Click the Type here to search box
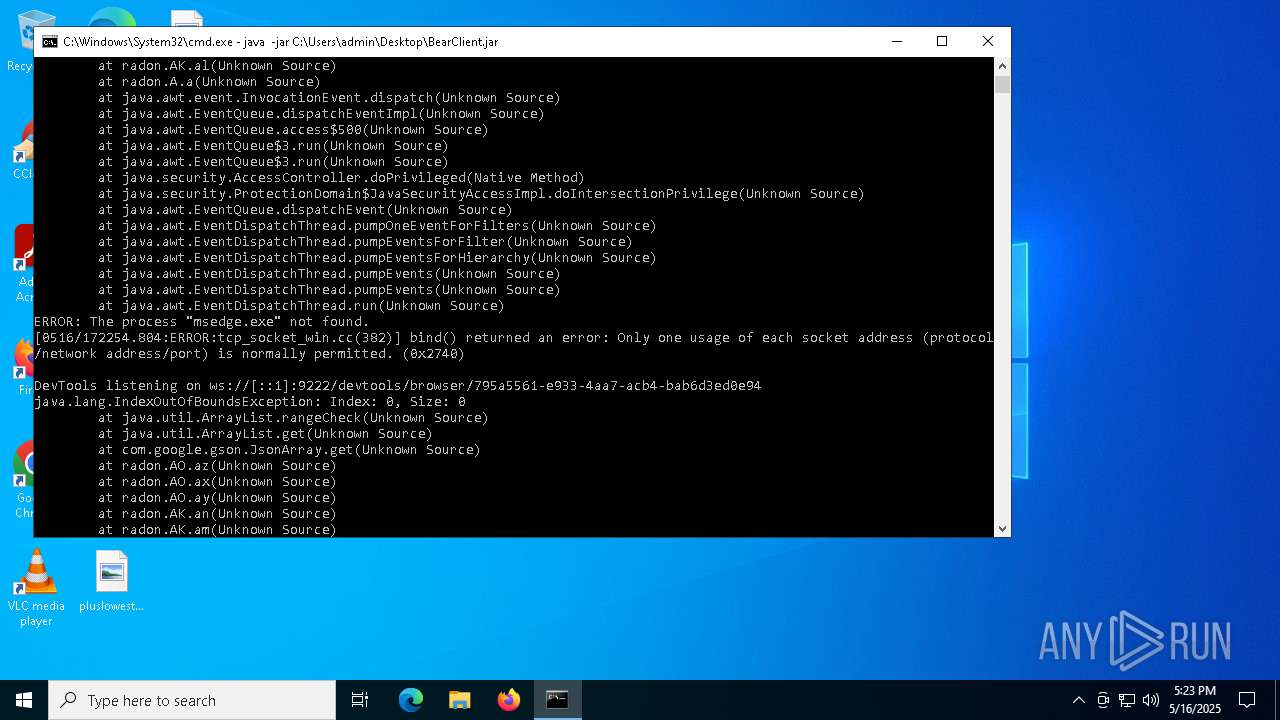The image size is (1280, 720). [192, 700]
